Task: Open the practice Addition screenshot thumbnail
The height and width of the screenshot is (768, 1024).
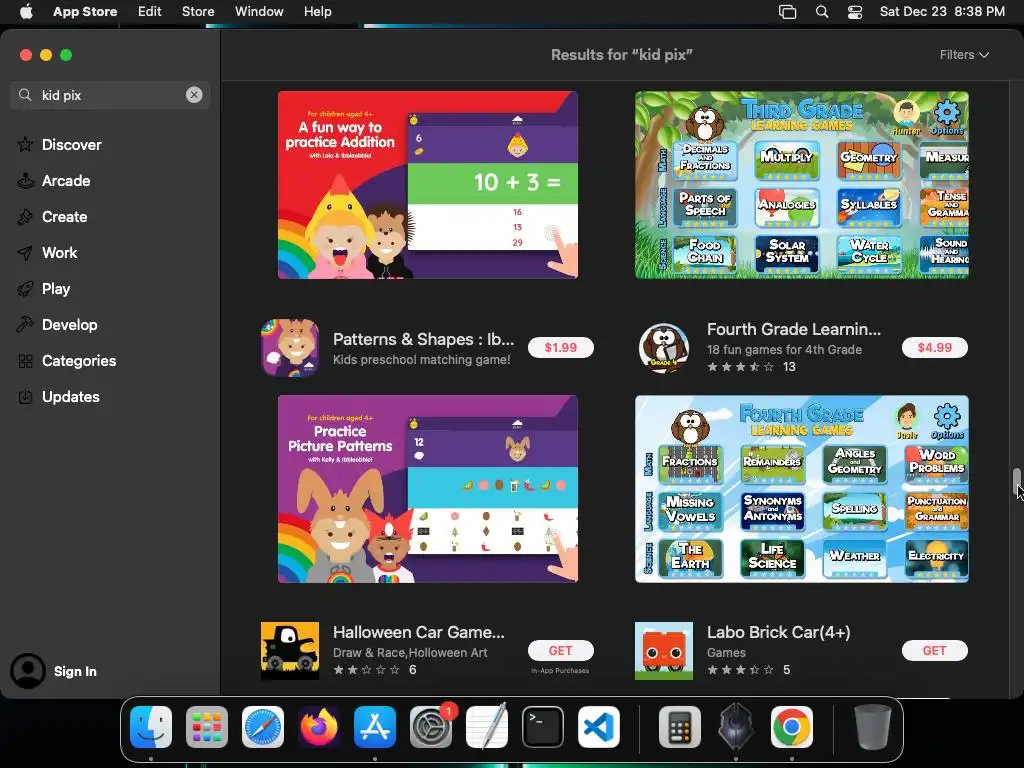Action: pos(428,185)
